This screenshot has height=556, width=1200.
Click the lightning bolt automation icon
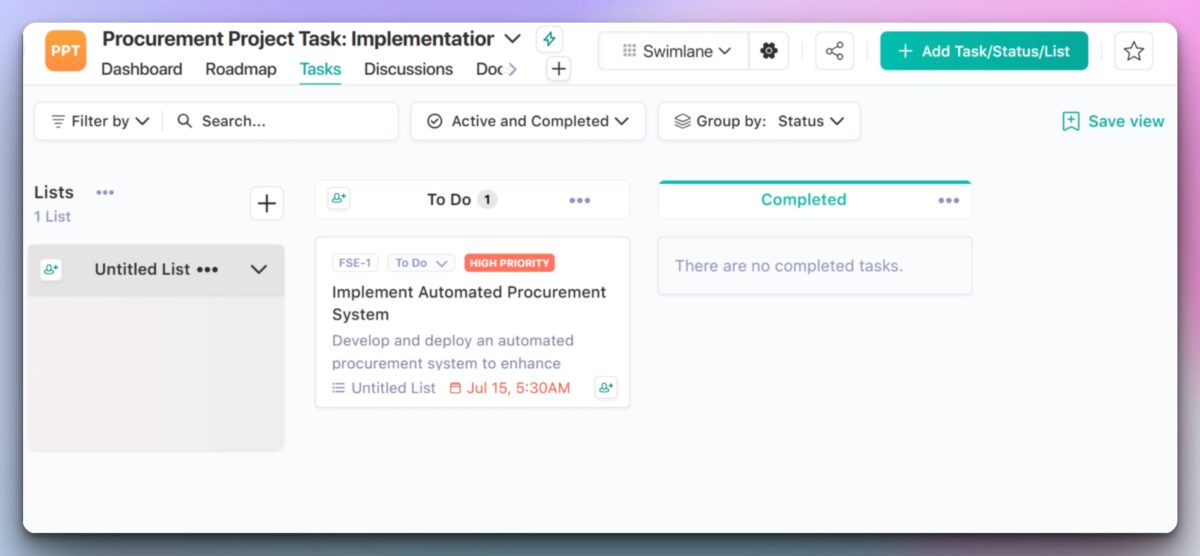tap(549, 39)
